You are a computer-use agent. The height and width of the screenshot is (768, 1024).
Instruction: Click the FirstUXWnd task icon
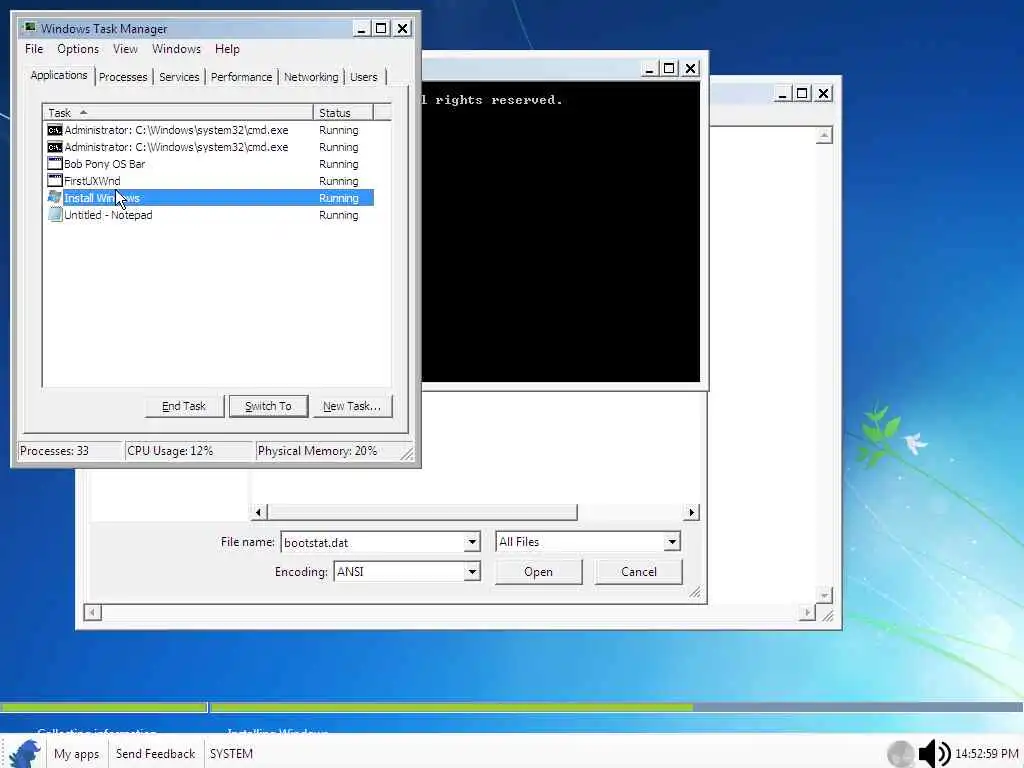point(54,180)
